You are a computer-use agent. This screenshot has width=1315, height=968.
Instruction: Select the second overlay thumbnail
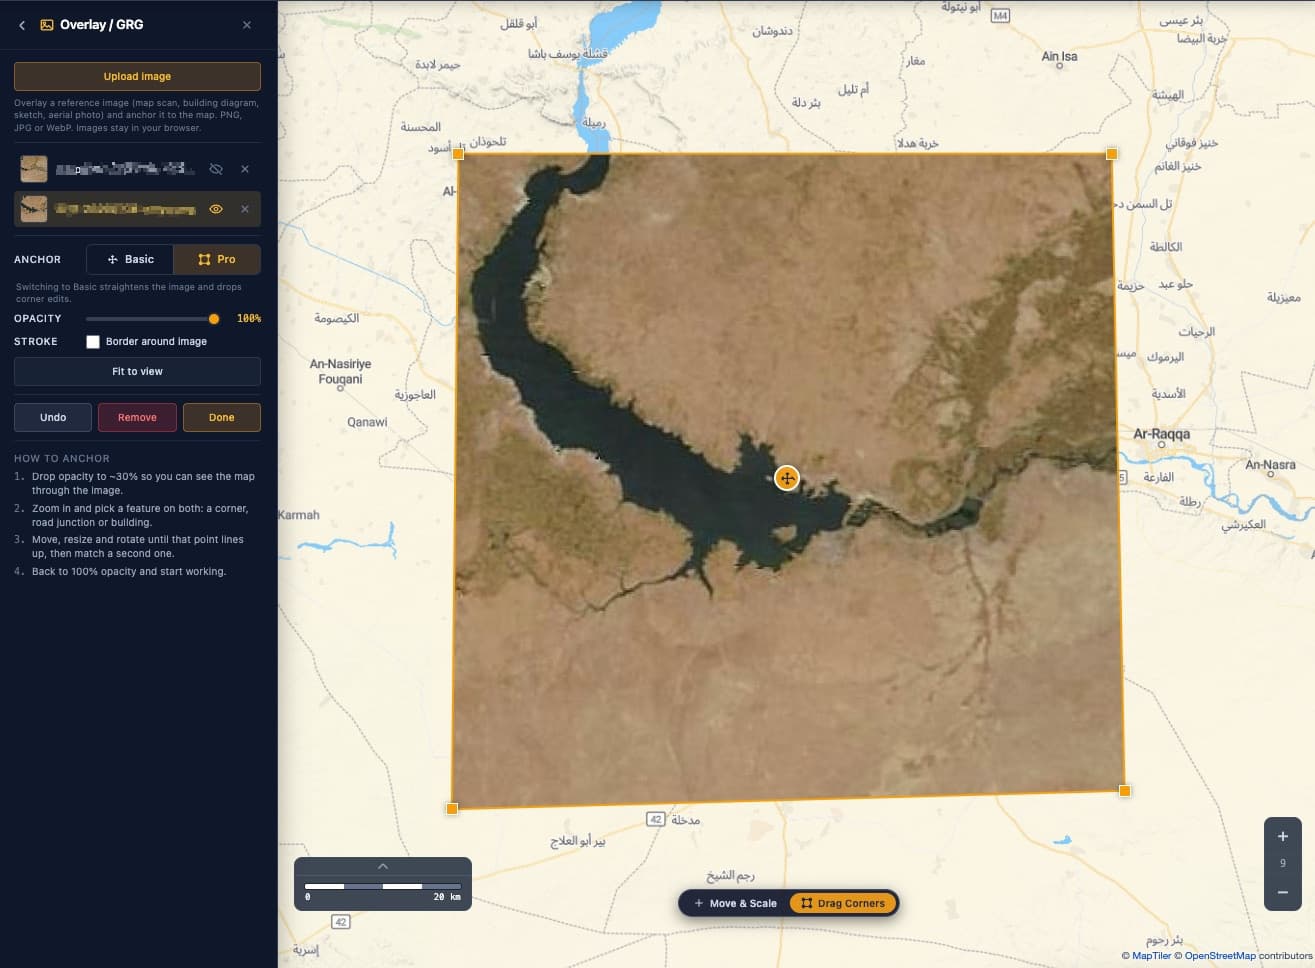pyautogui.click(x=34, y=209)
